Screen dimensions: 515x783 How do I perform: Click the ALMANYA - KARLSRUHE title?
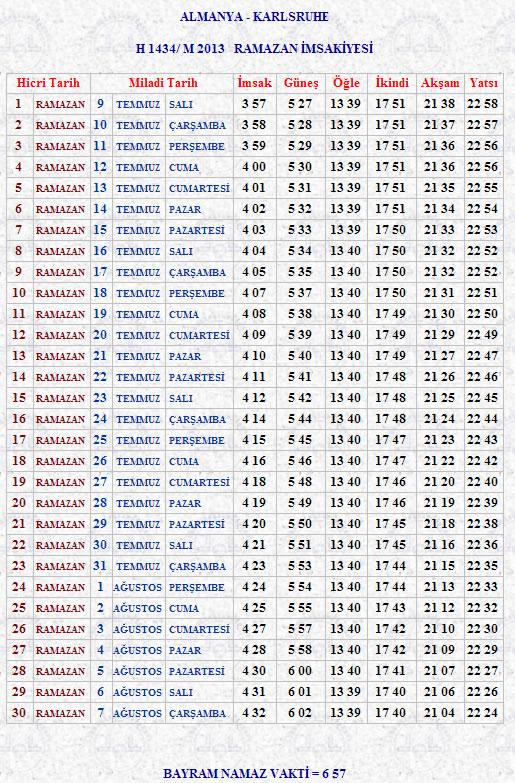pyautogui.click(x=254, y=16)
